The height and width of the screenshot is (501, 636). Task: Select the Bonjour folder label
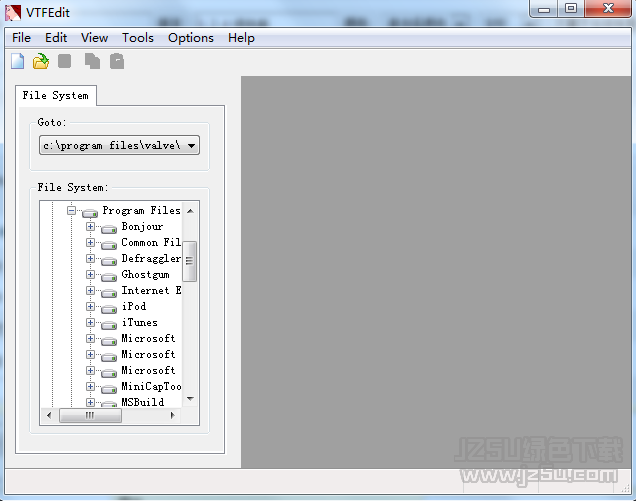142,226
